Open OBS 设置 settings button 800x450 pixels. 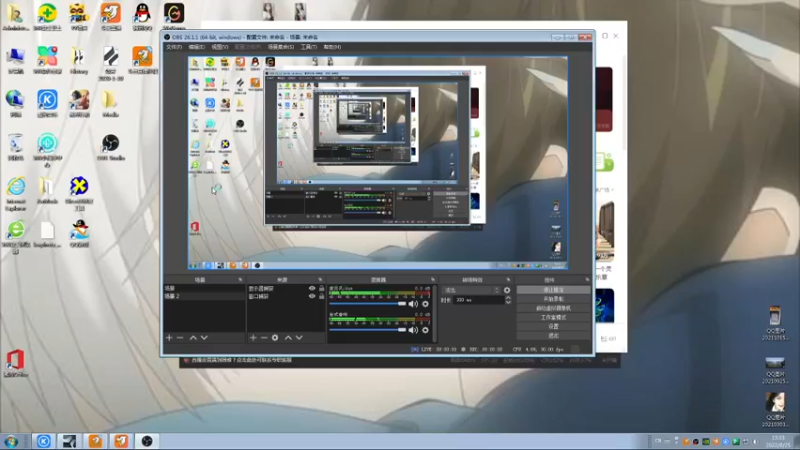(x=554, y=327)
